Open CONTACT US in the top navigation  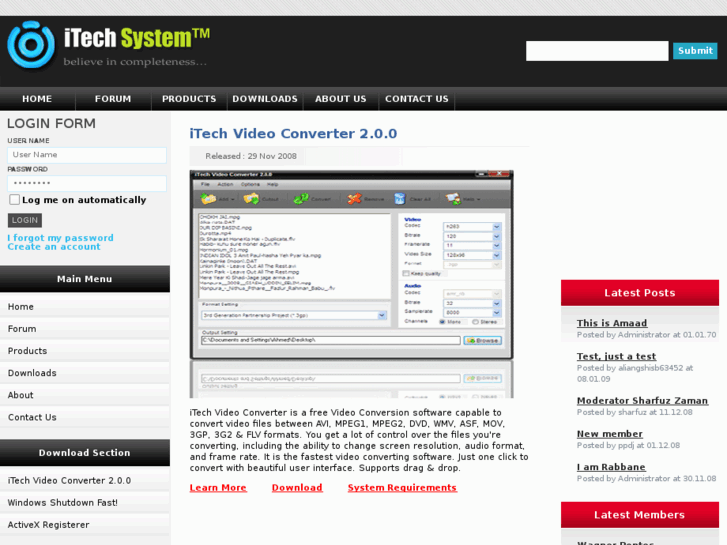pos(417,99)
